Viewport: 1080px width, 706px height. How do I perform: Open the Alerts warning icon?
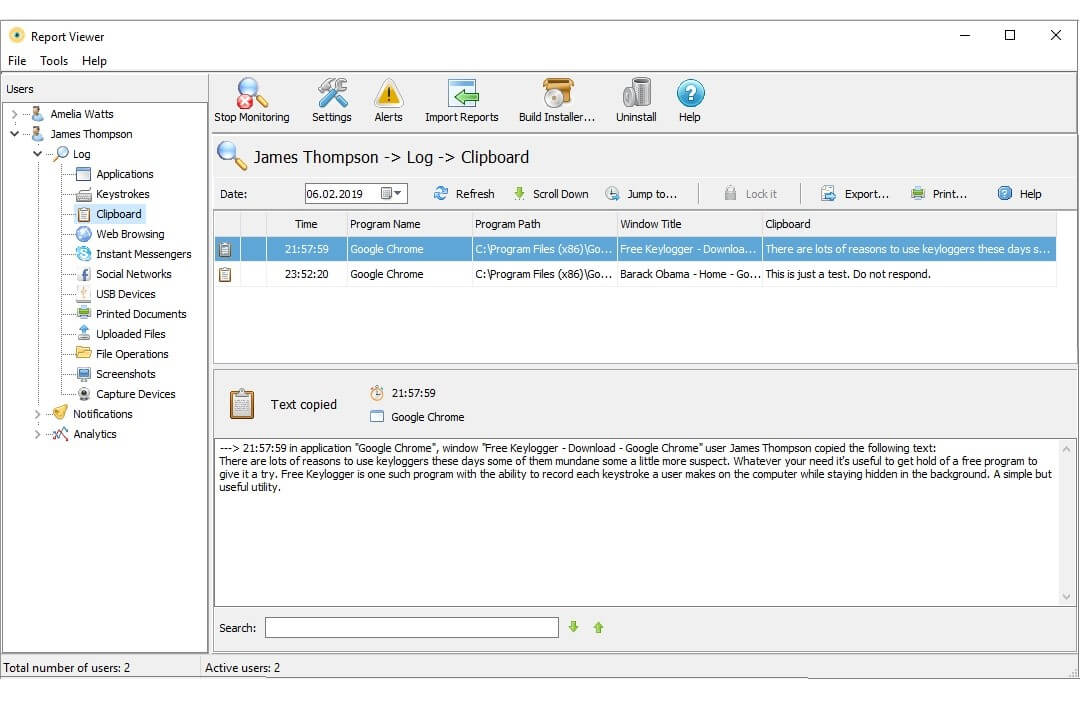388,94
